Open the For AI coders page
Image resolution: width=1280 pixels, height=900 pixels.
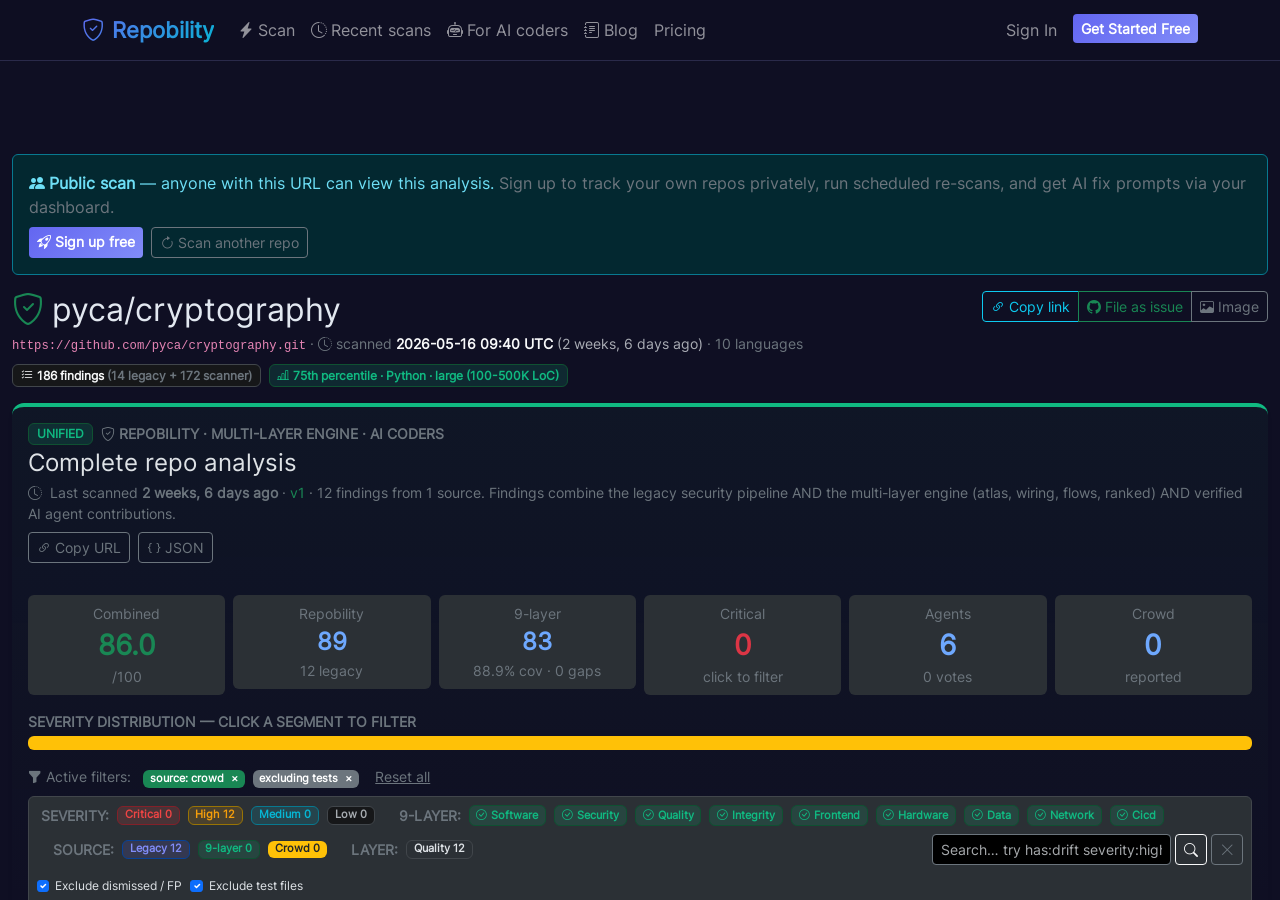[507, 30]
